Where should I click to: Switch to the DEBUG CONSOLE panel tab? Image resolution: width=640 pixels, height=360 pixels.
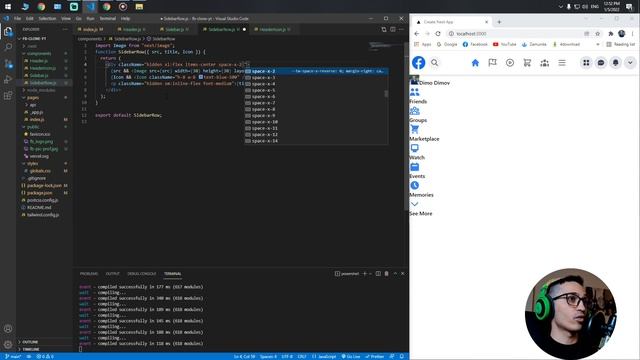142,273
